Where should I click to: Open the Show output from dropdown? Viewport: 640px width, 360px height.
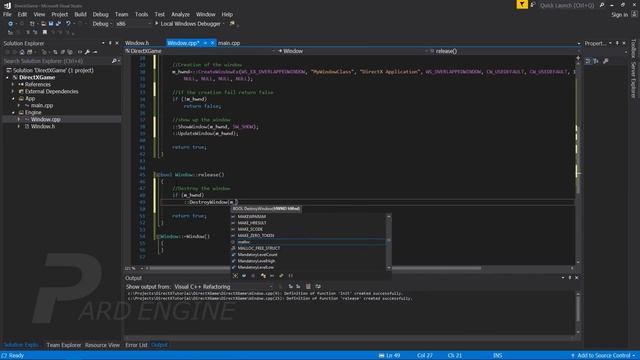point(223,287)
